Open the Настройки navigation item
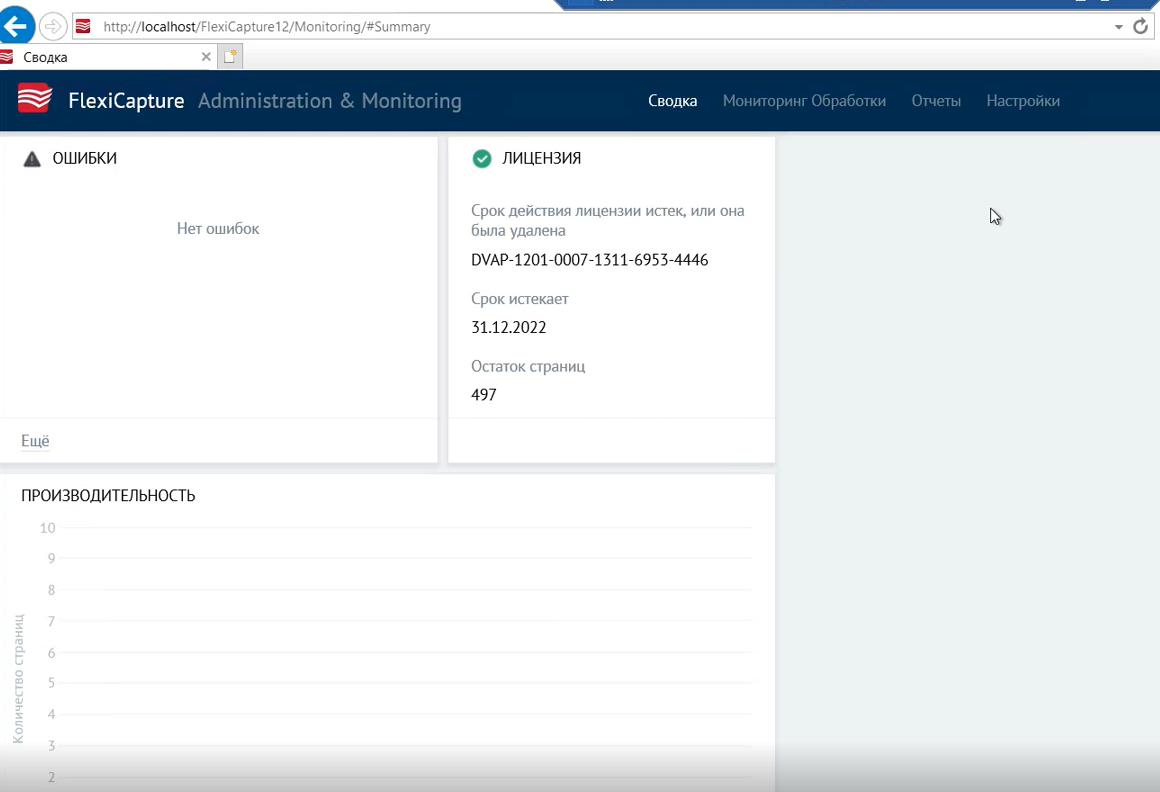Screen dimensions: 1160x792 point(1023,101)
